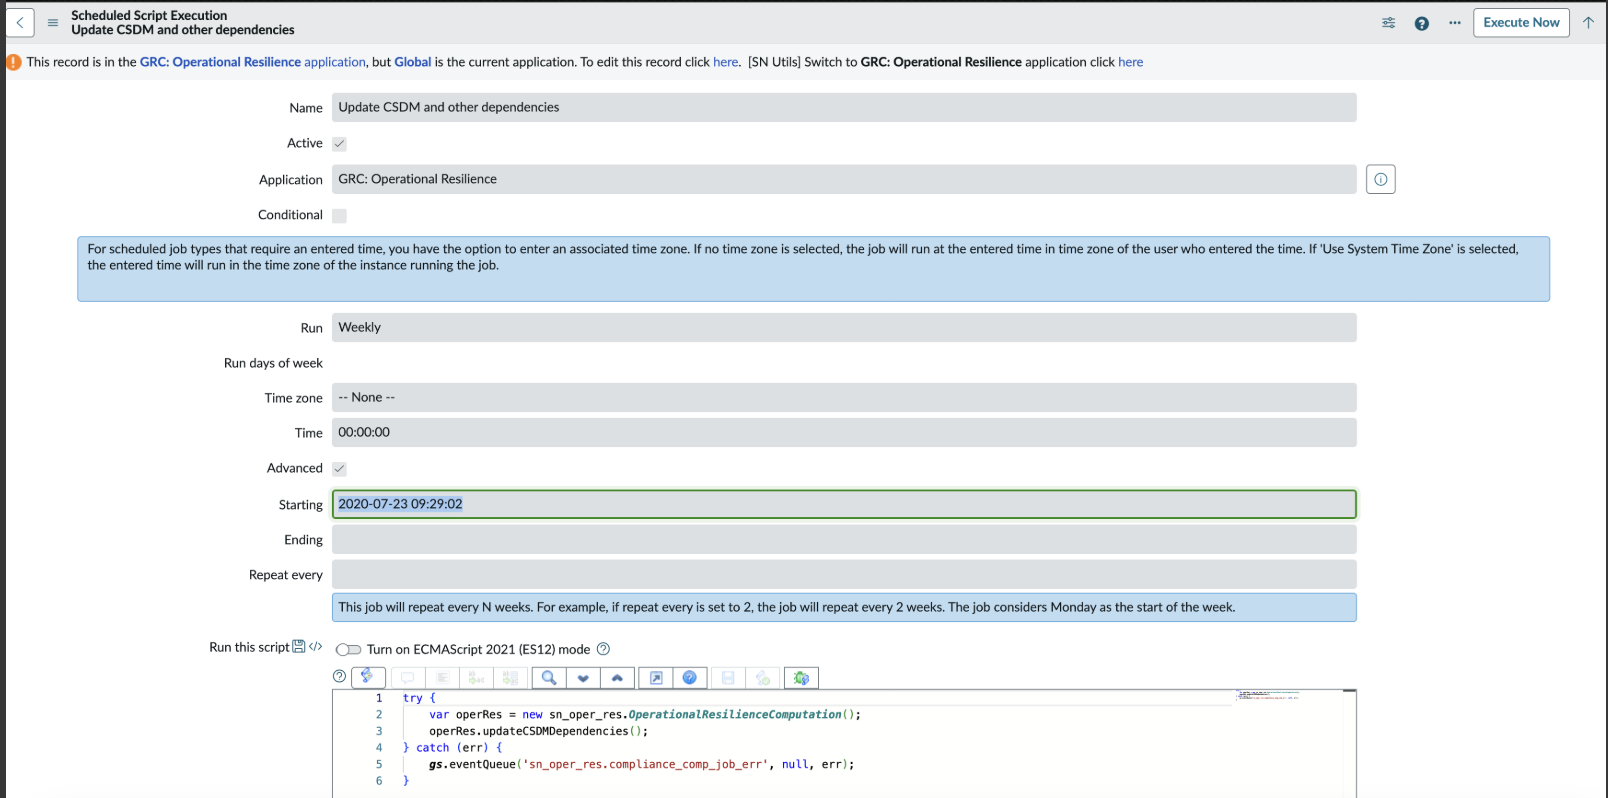Open the Time zone dropdown
The image size is (1608, 798).
coord(844,397)
